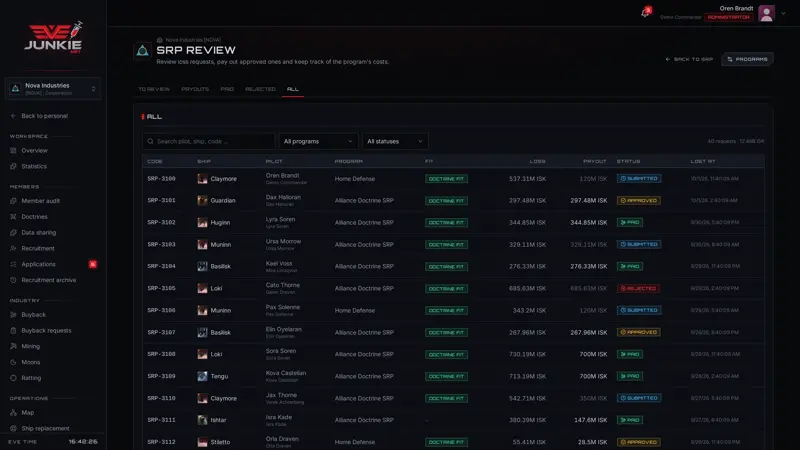Sort by Code column header

155,161
